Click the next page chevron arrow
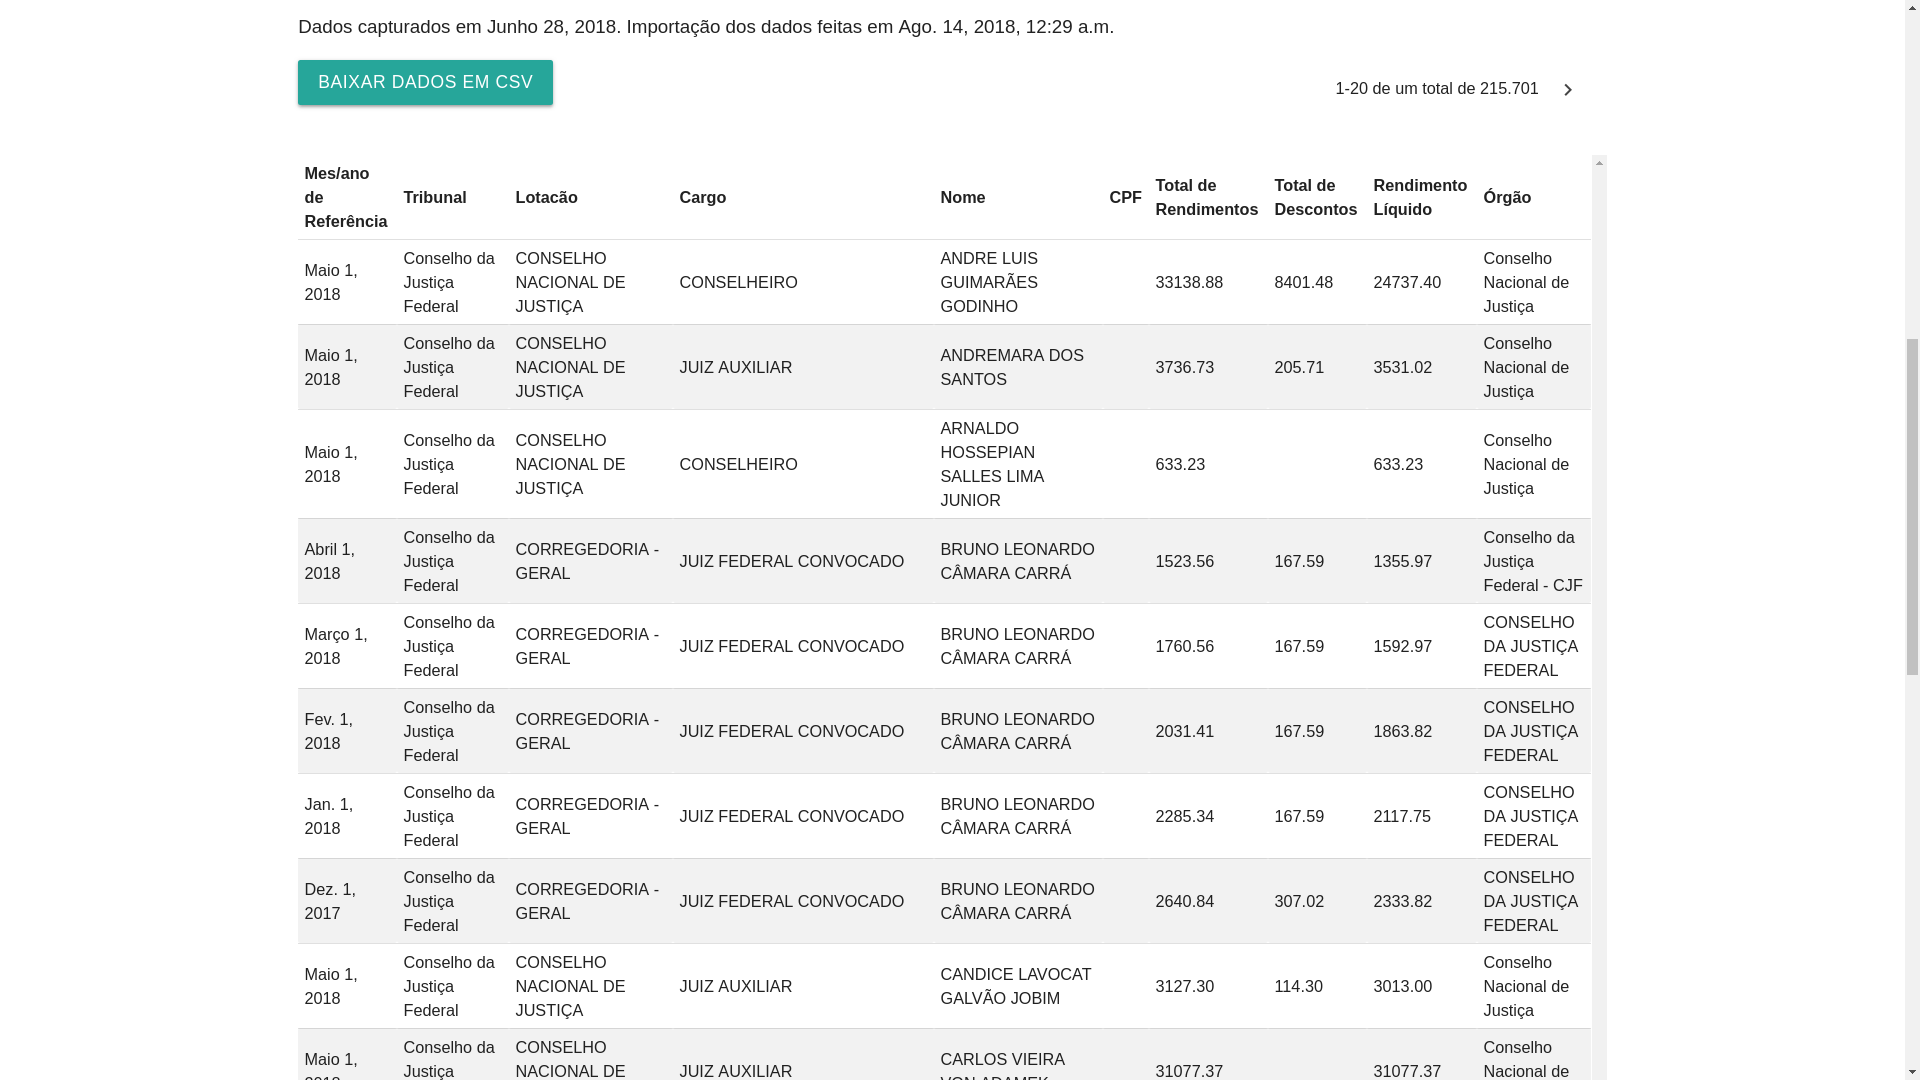Viewport: 1920px width, 1080px height. click(x=1567, y=90)
